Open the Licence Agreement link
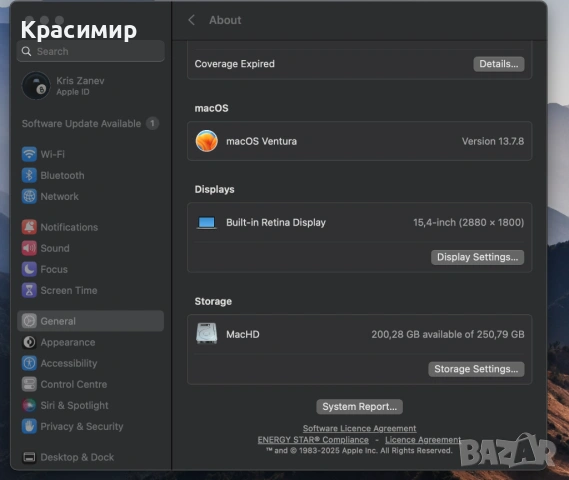569x480 pixels. point(423,440)
